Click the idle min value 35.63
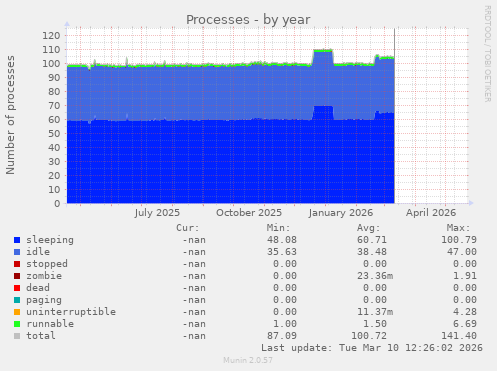Image resolution: width=497 pixels, height=371 pixels. pyautogui.click(x=282, y=252)
